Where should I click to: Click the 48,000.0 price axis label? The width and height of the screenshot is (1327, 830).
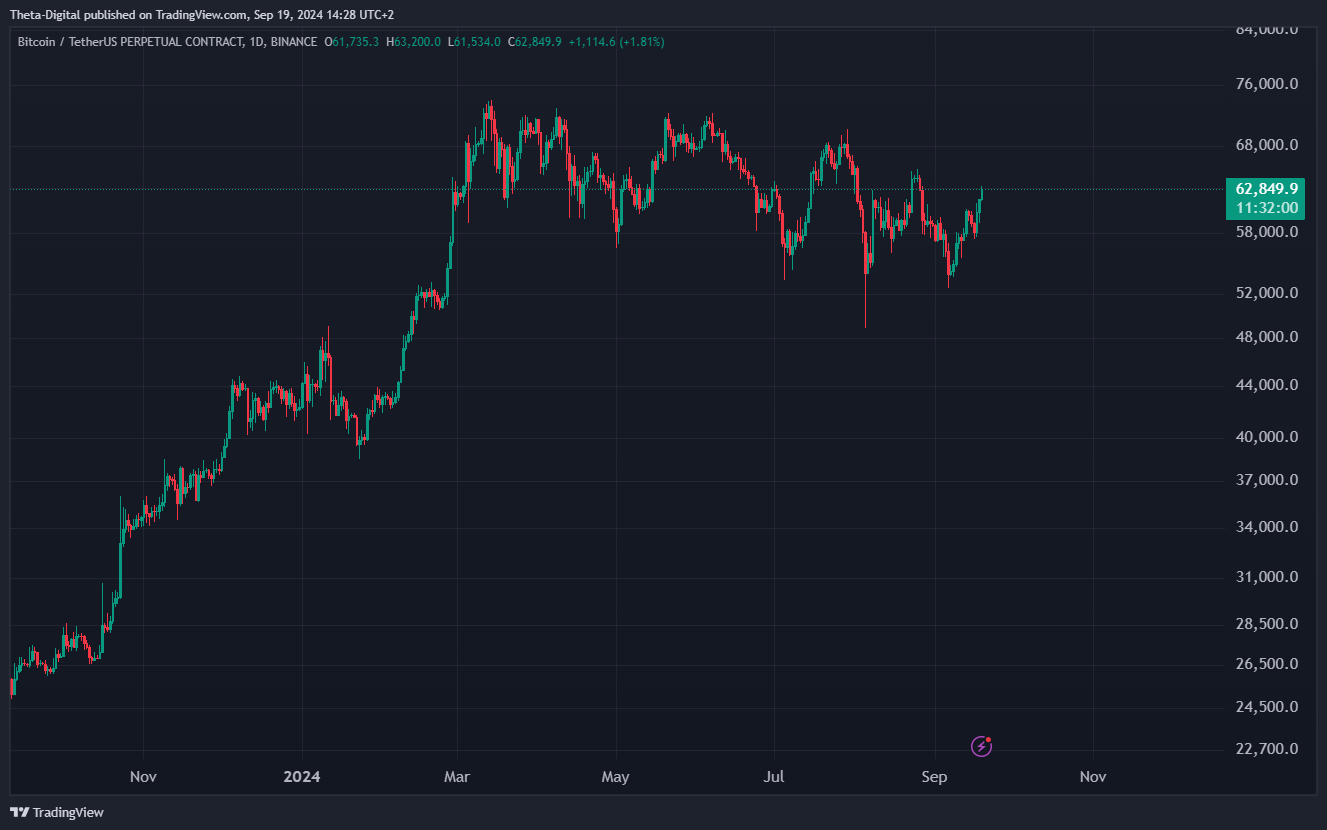1266,337
